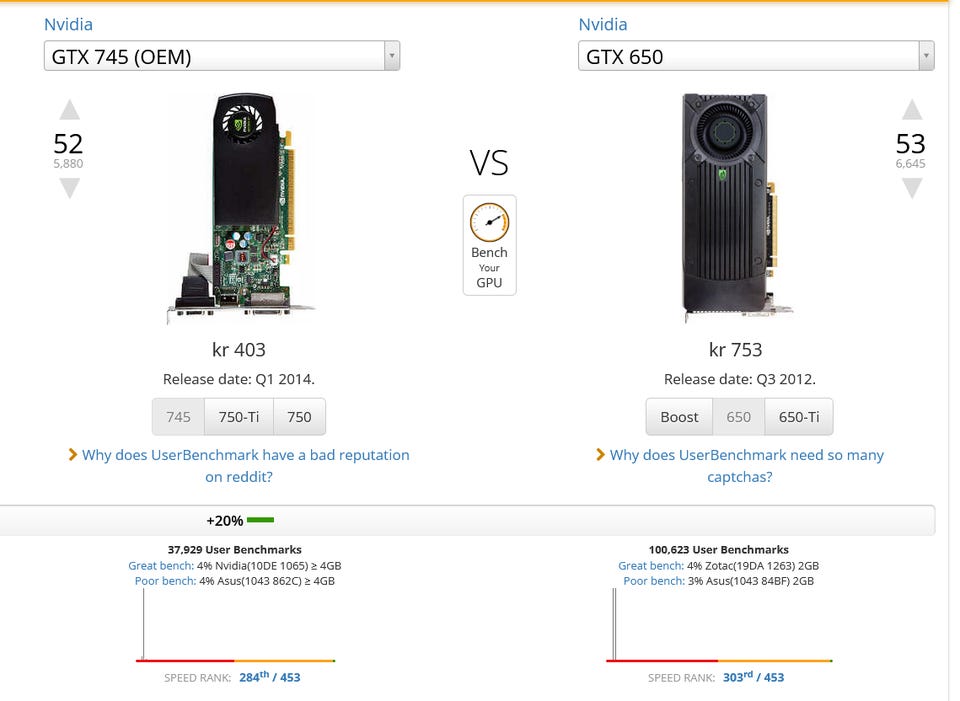
Task: Click the Bench Your GPU speedometer icon
Action: click(x=489, y=222)
